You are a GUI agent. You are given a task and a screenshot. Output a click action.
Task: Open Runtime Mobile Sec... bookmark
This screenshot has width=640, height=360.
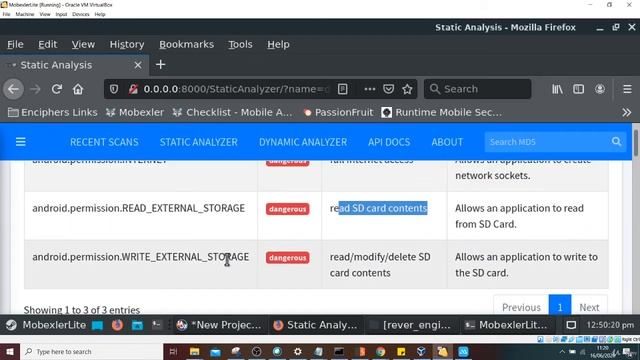(x=442, y=112)
